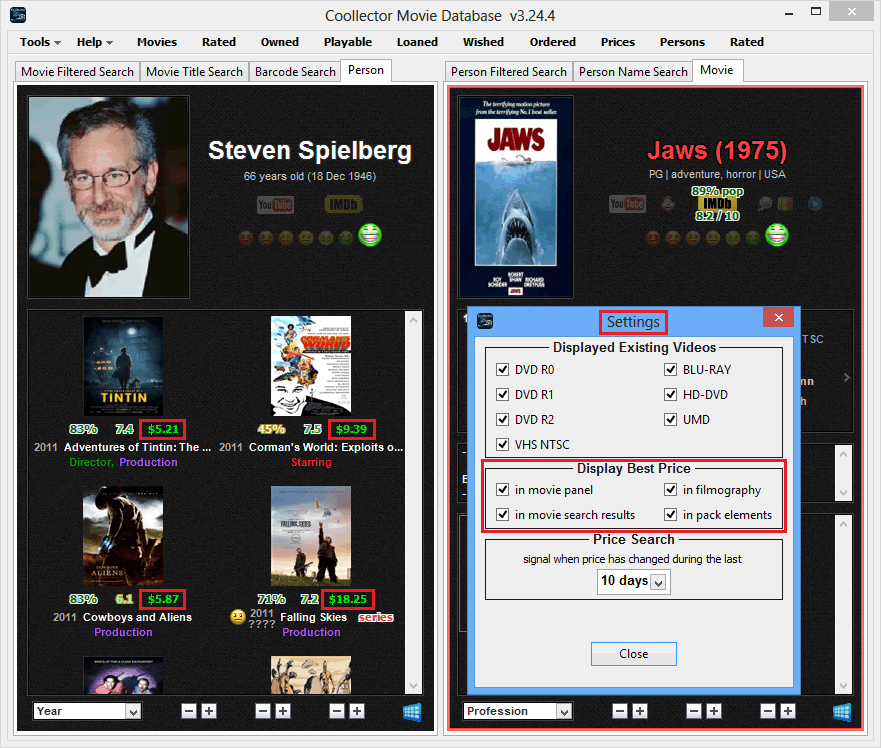This screenshot has width=881, height=748.
Task: Open IMDb page for Steven Spielberg
Action: [x=343, y=205]
